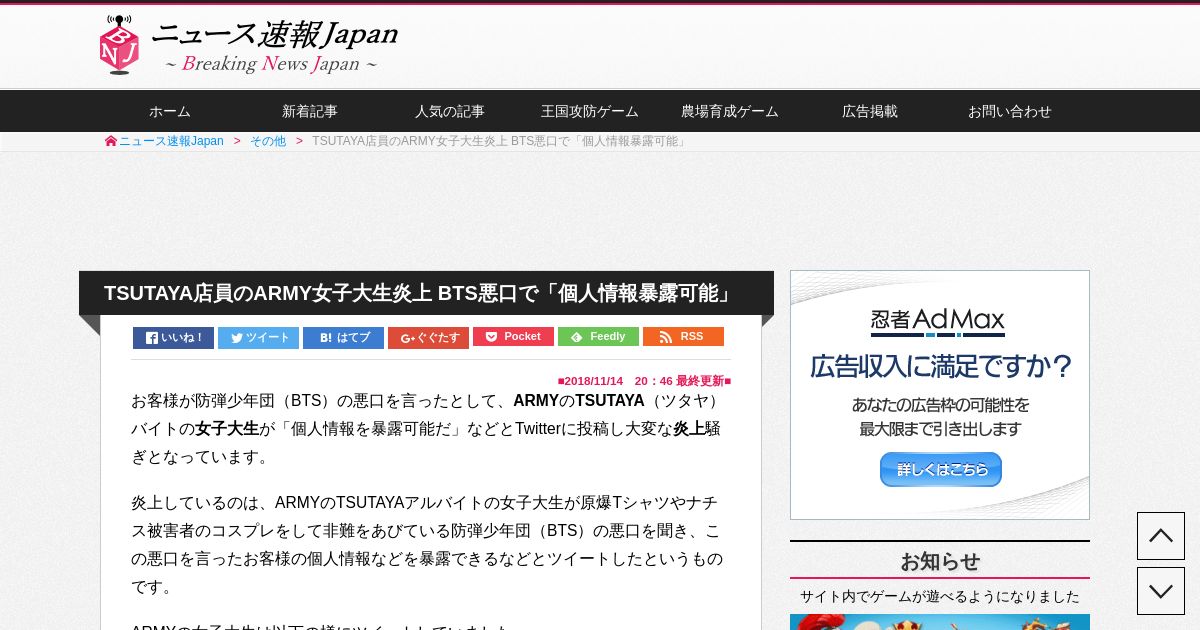Click 詳しくはこちら button in ad
The height and width of the screenshot is (630, 1200).
[941, 469]
